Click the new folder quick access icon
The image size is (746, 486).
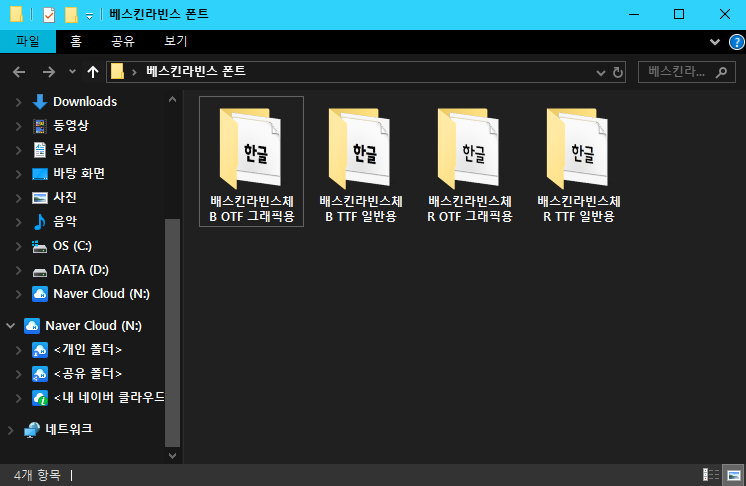pos(71,15)
